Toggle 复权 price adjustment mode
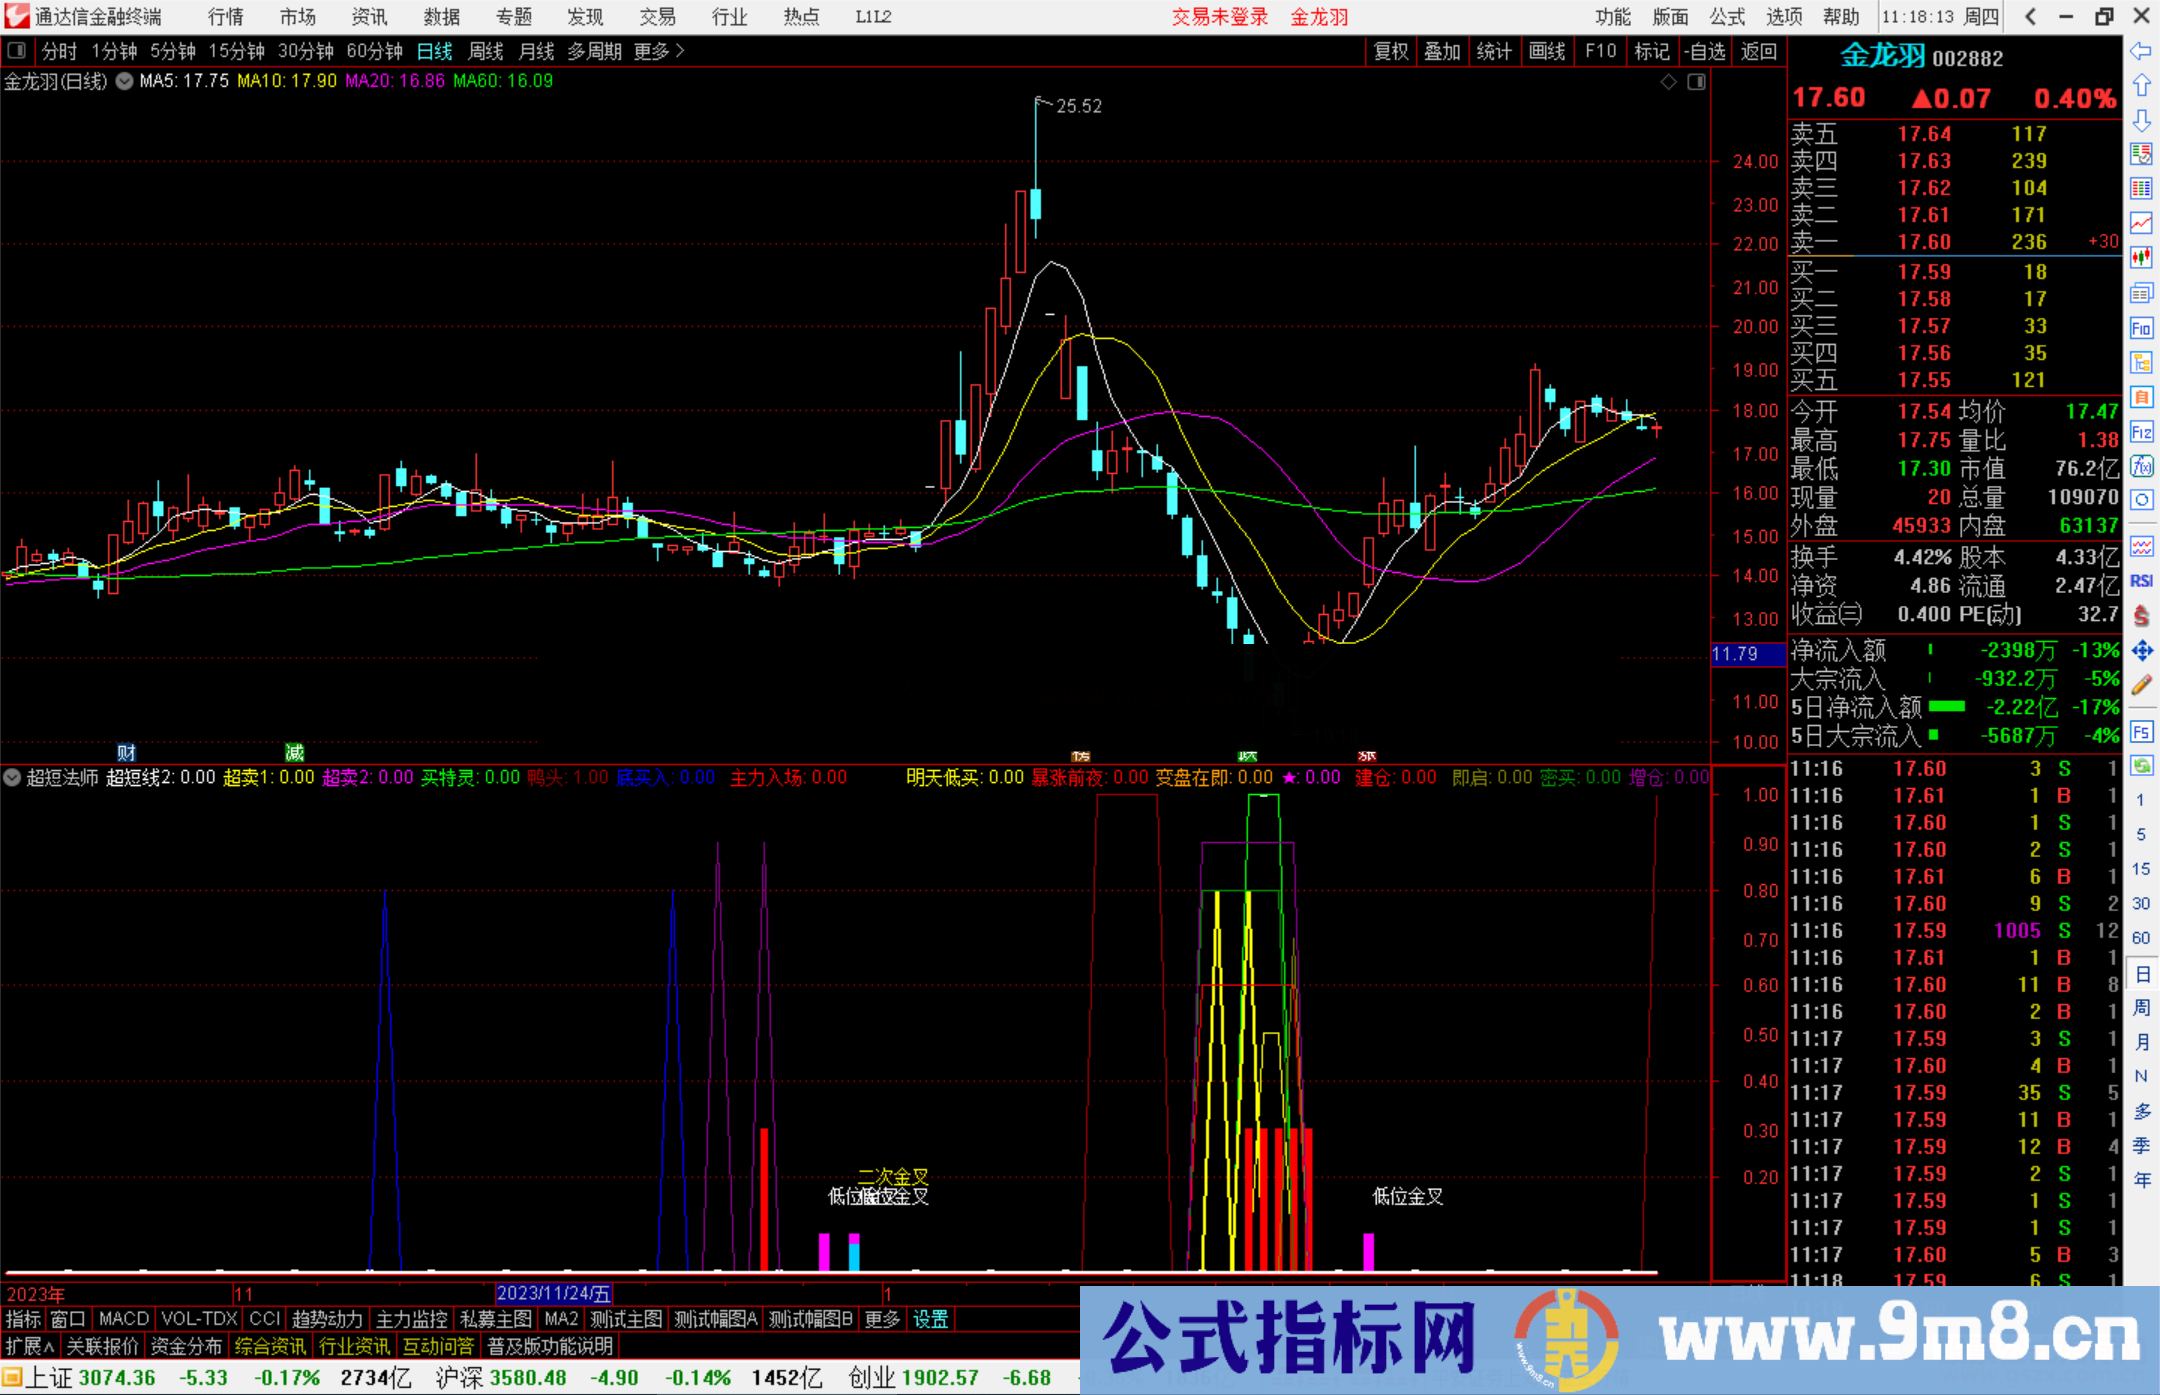Screen dimensions: 2160x1395 coord(1390,51)
